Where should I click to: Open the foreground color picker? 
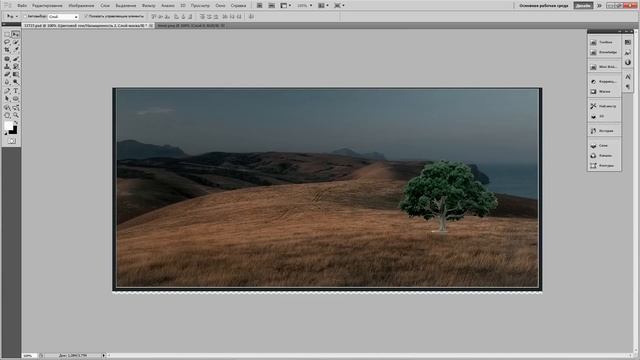click(x=8, y=126)
